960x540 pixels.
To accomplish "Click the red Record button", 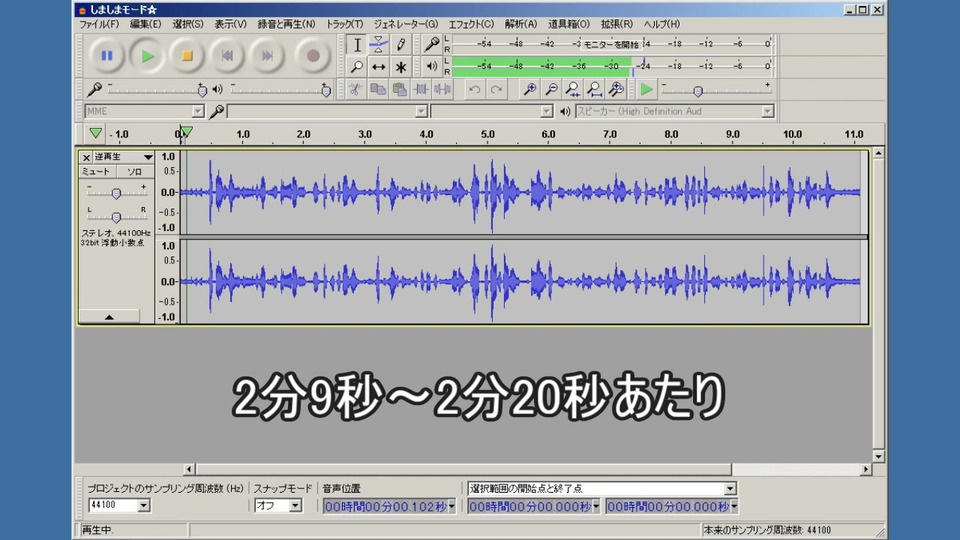I will (313, 56).
